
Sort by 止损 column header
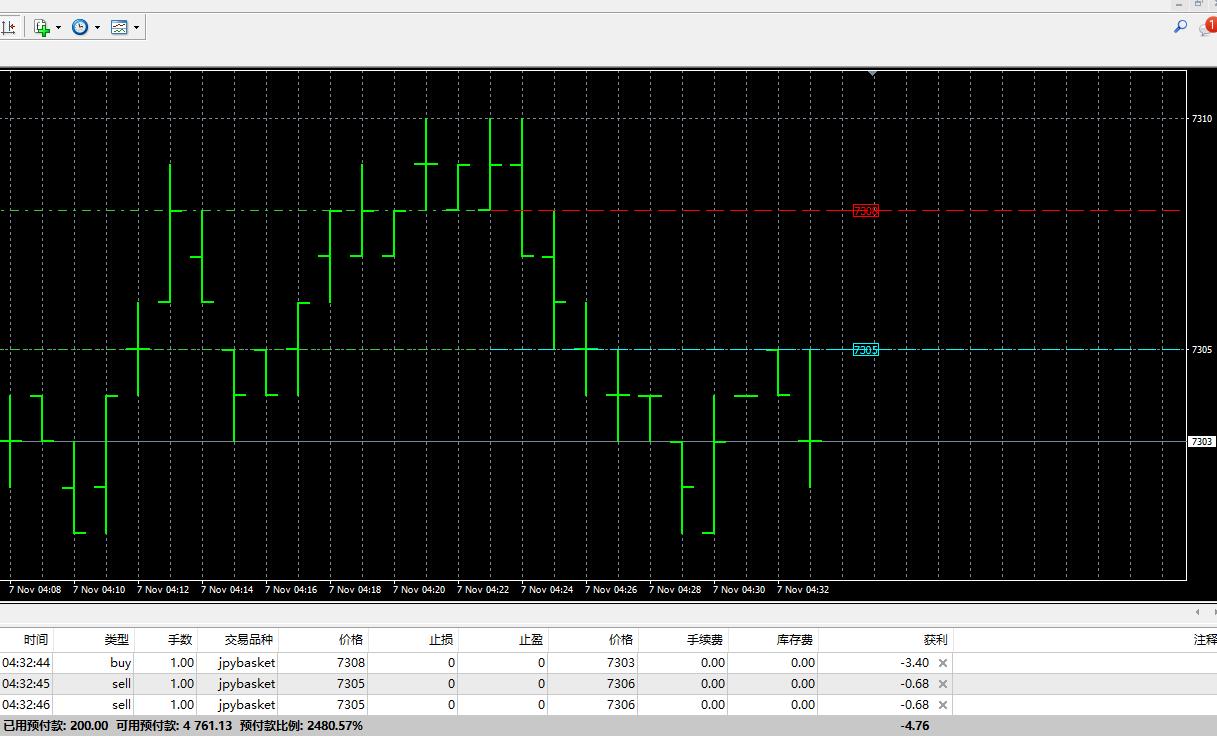coord(413,640)
